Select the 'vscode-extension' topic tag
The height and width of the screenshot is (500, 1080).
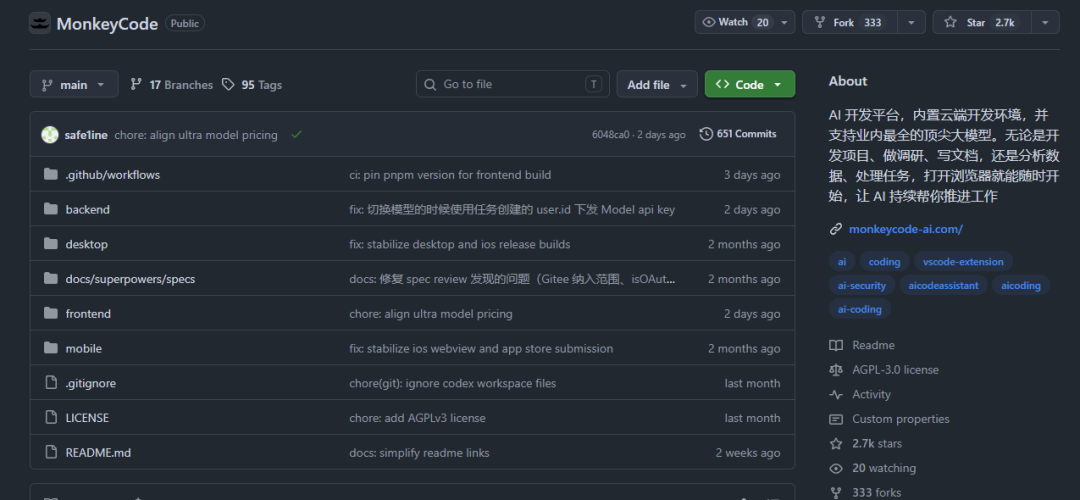click(x=964, y=262)
